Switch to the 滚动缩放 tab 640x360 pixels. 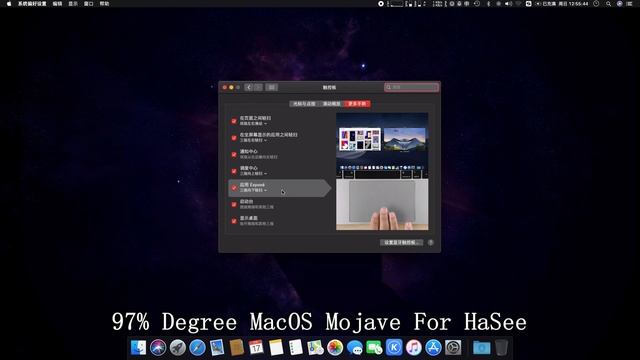[331, 104]
